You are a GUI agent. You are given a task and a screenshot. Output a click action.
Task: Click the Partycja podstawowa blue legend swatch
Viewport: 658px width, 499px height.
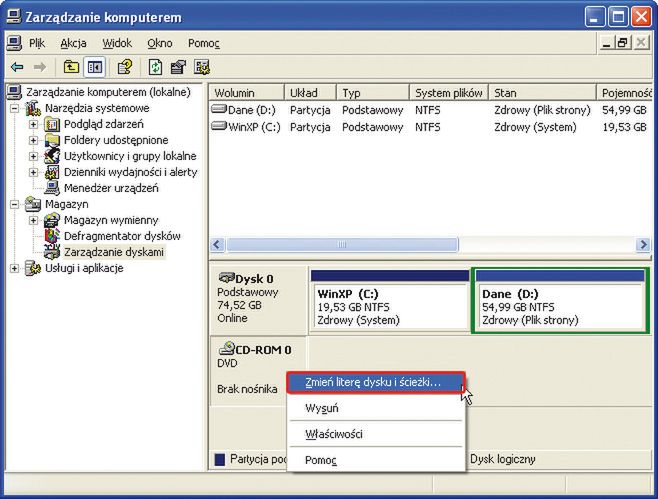pos(220,459)
